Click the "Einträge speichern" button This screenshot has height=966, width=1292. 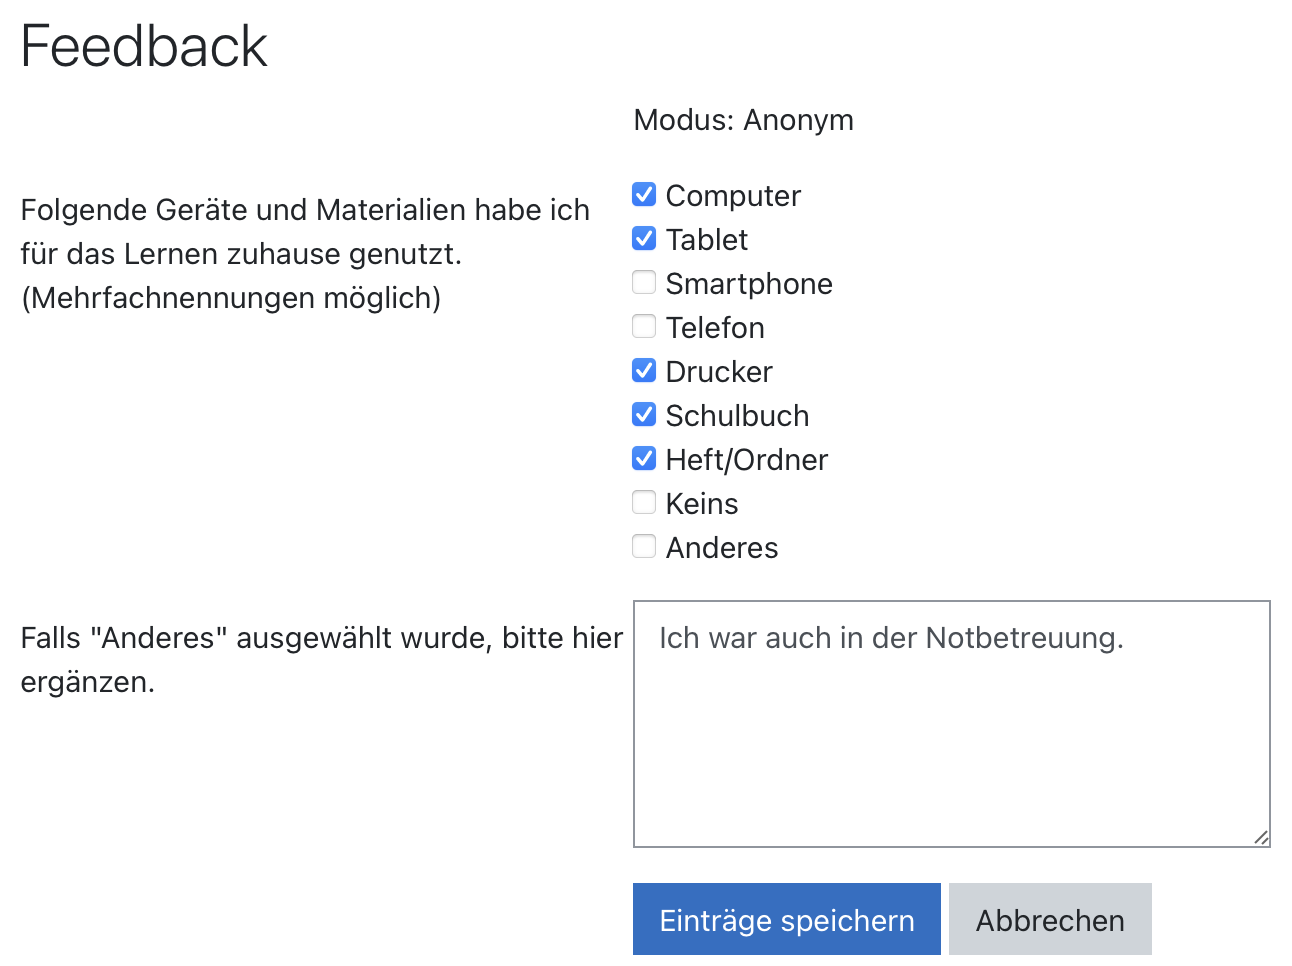click(786, 919)
